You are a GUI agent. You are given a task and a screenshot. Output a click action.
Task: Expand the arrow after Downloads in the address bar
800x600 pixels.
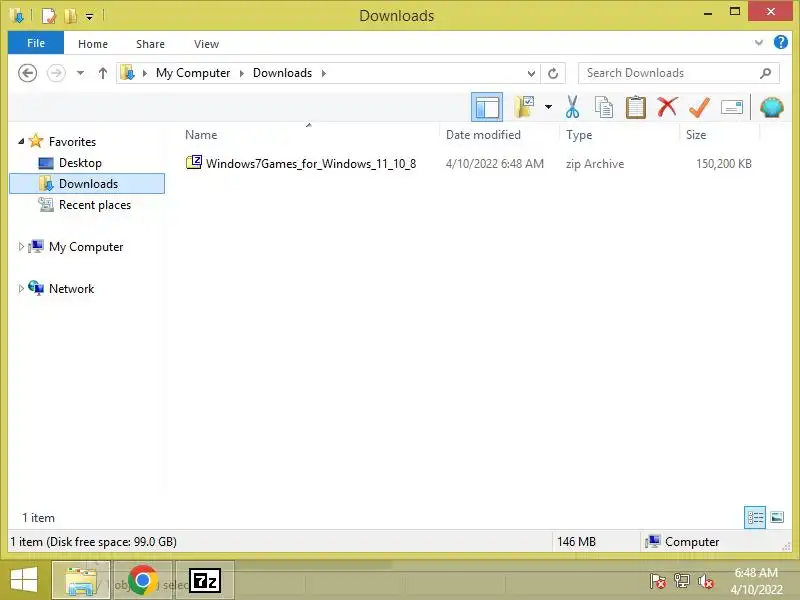click(x=323, y=73)
